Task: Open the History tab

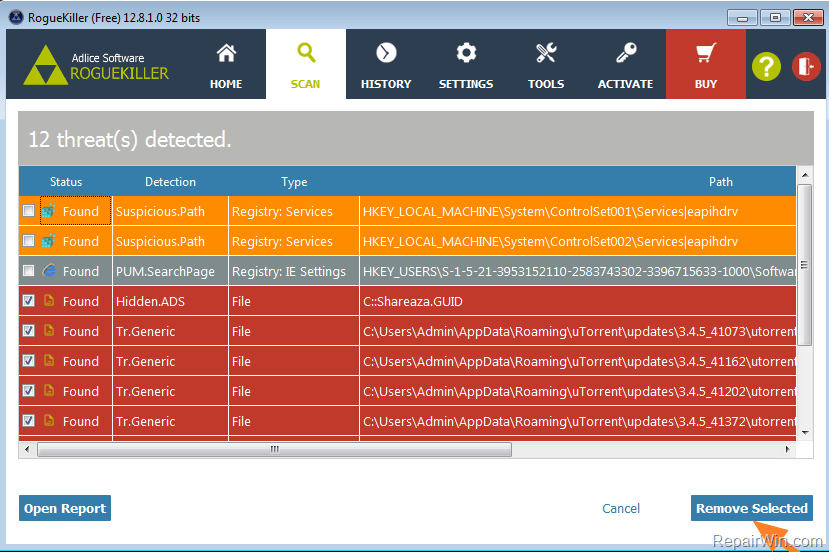Action: tap(386, 65)
